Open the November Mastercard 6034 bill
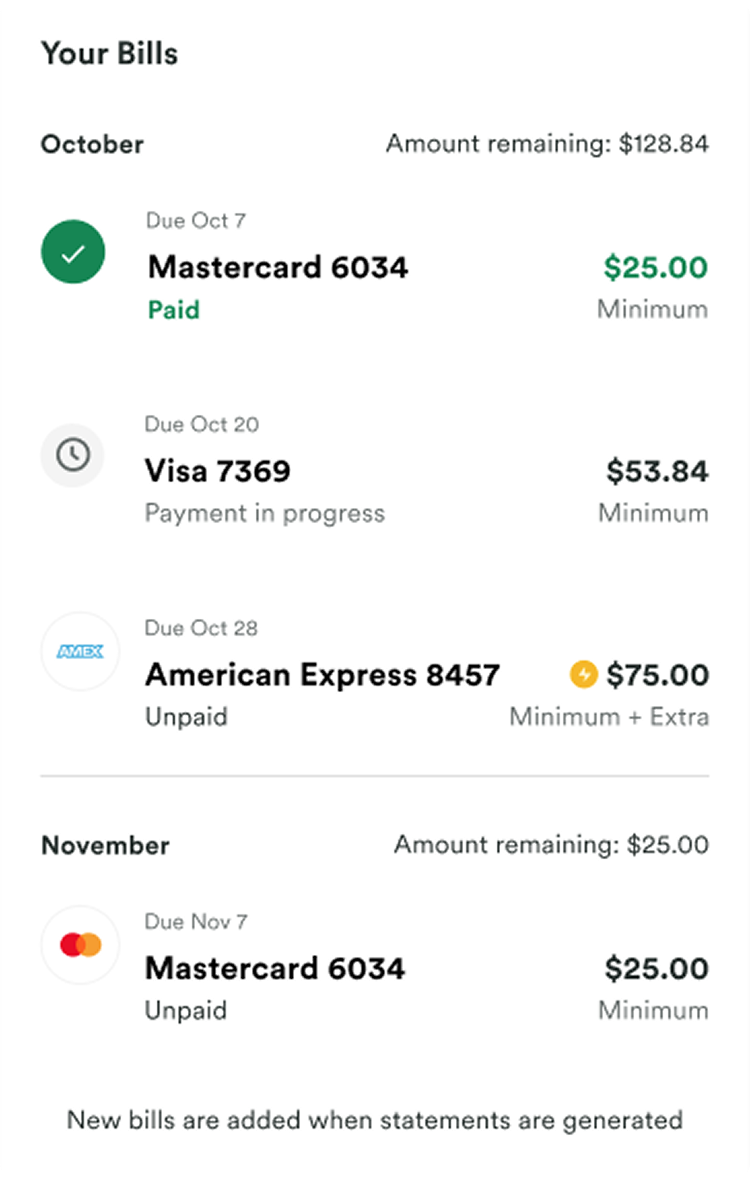 (x=375, y=967)
